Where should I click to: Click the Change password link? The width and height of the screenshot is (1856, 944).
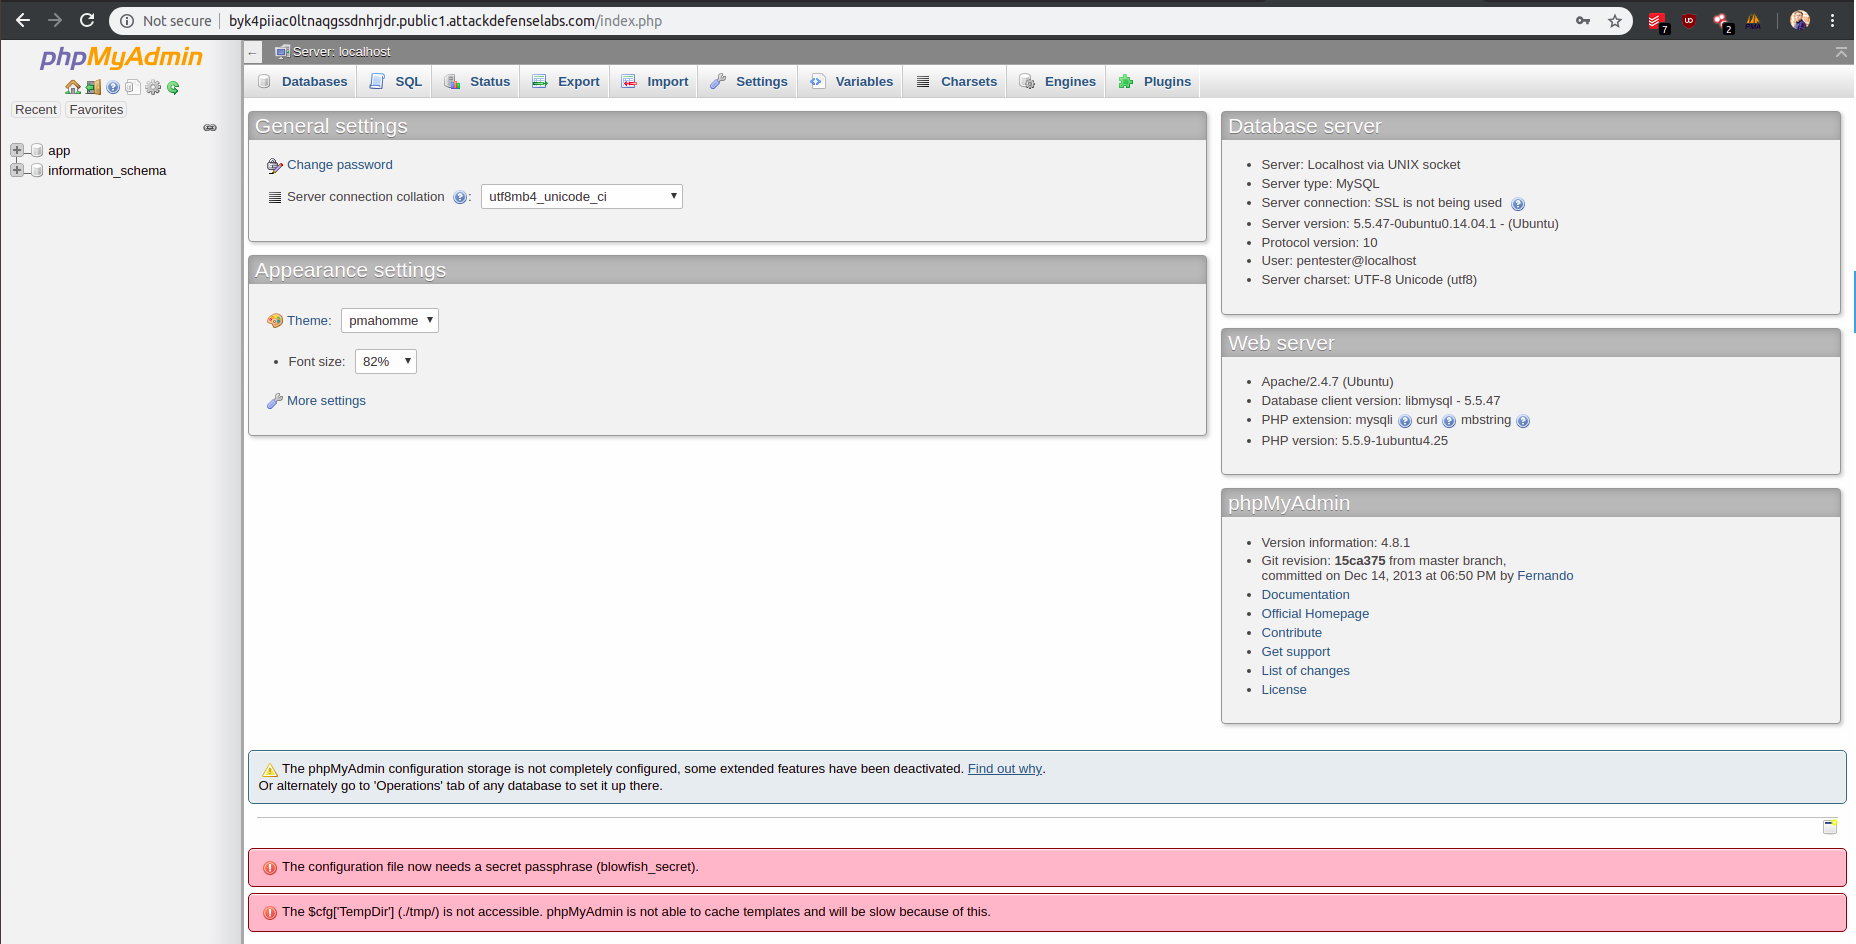pos(339,165)
